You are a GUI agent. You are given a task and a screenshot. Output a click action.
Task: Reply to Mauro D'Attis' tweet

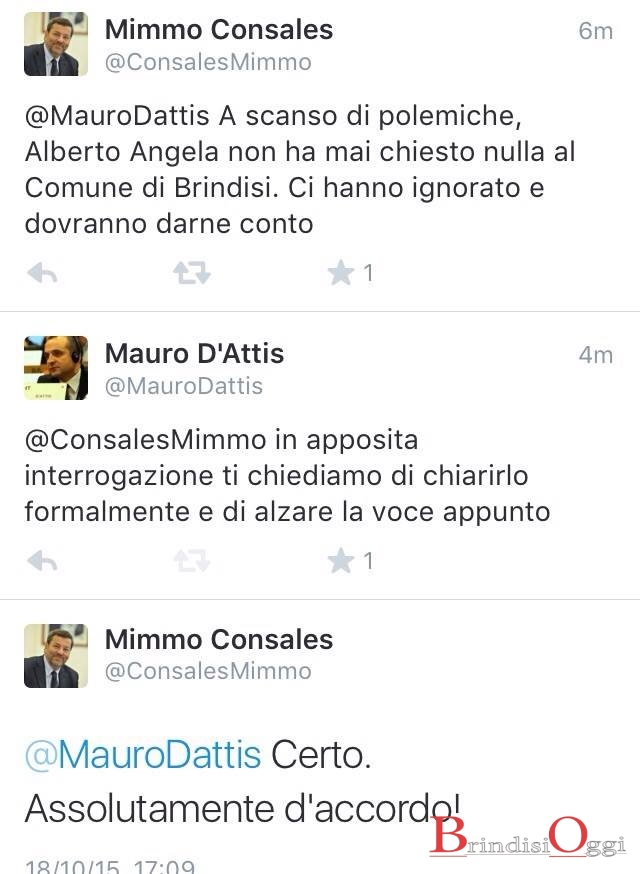pyautogui.click(x=42, y=561)
